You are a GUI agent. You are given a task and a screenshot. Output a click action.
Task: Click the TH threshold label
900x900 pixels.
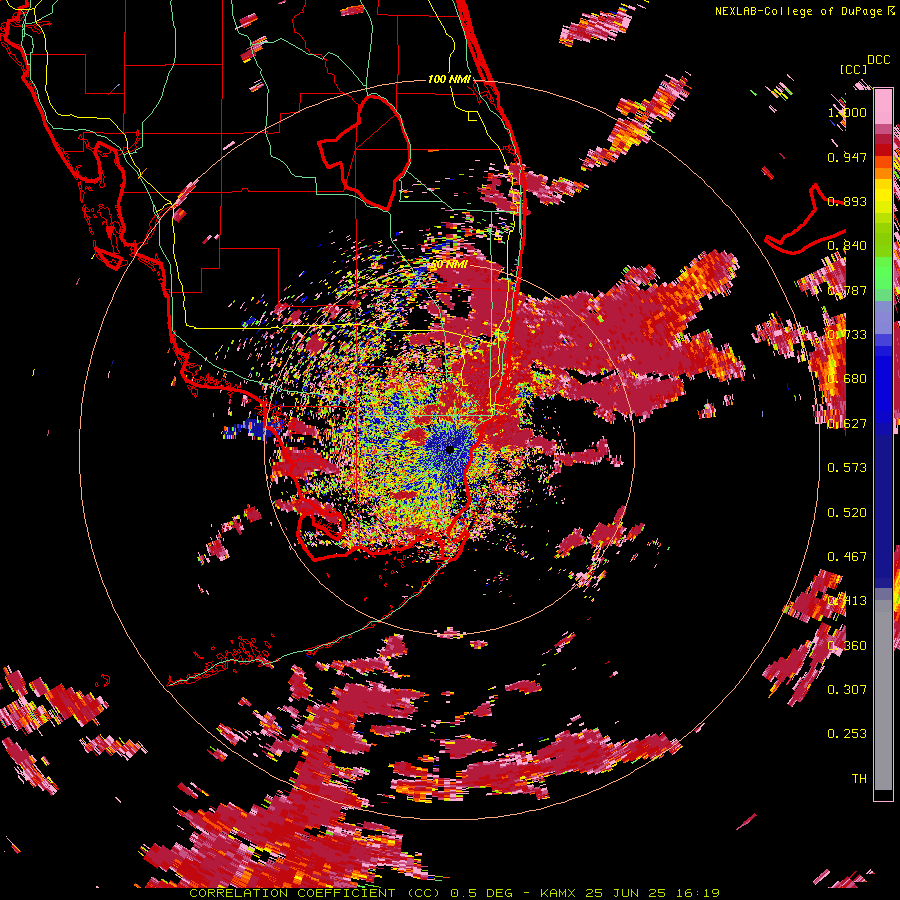pos(859,779)
